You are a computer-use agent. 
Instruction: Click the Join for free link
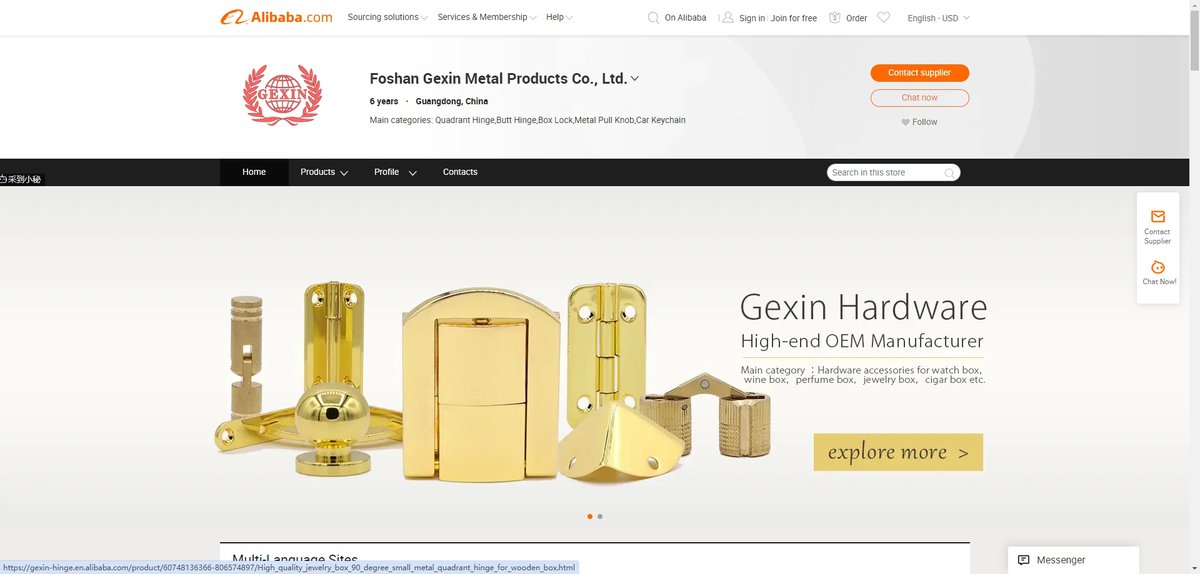coord(794,18)
